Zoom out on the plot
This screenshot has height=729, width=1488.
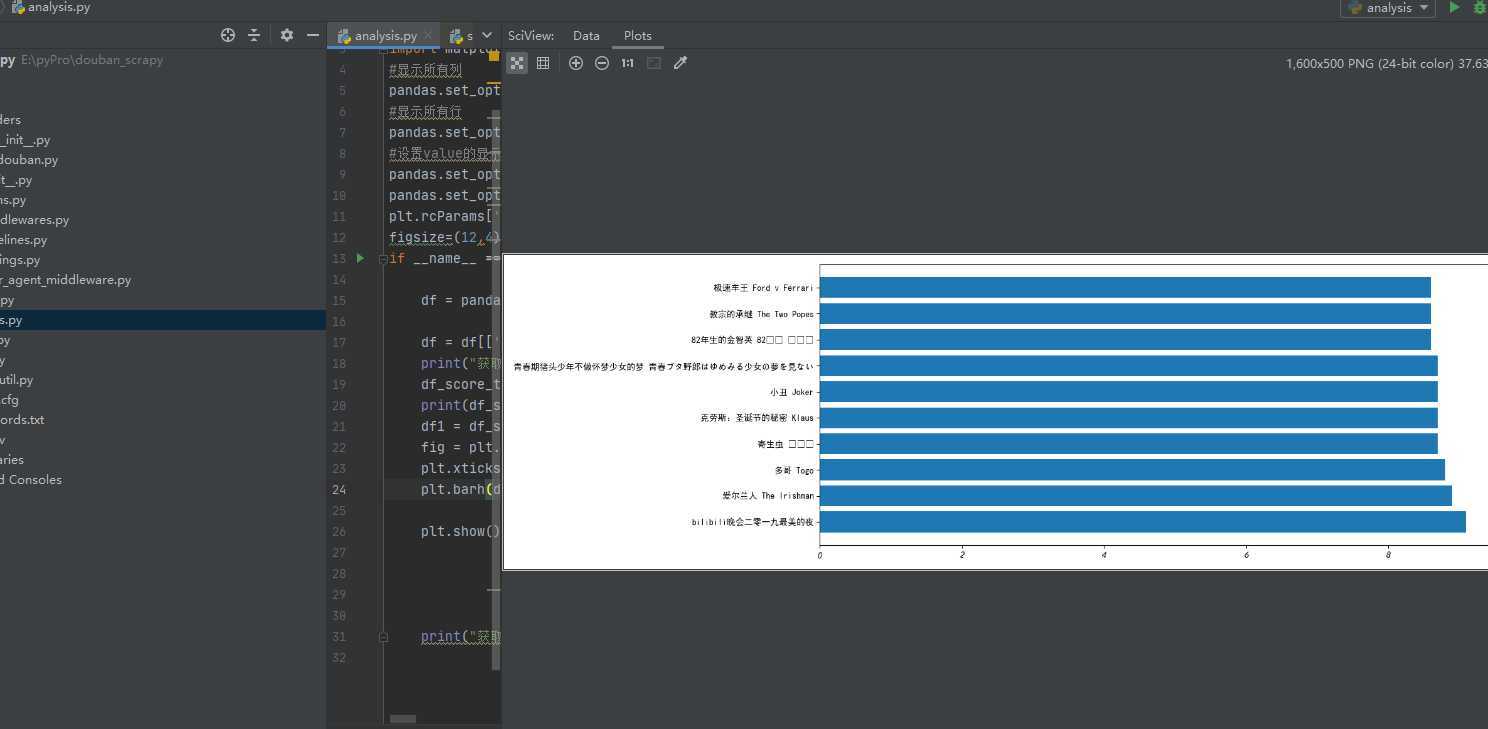tap(602, 63)
